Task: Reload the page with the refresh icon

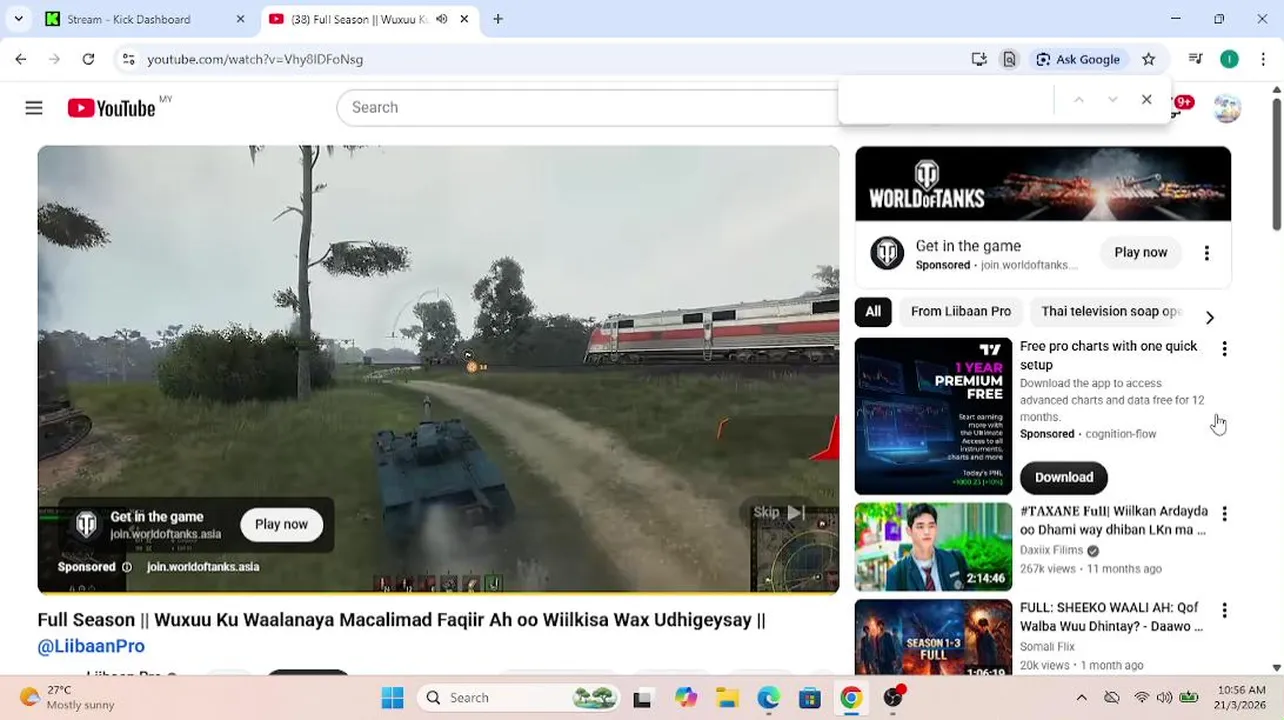Action: [x=88, y=59]
